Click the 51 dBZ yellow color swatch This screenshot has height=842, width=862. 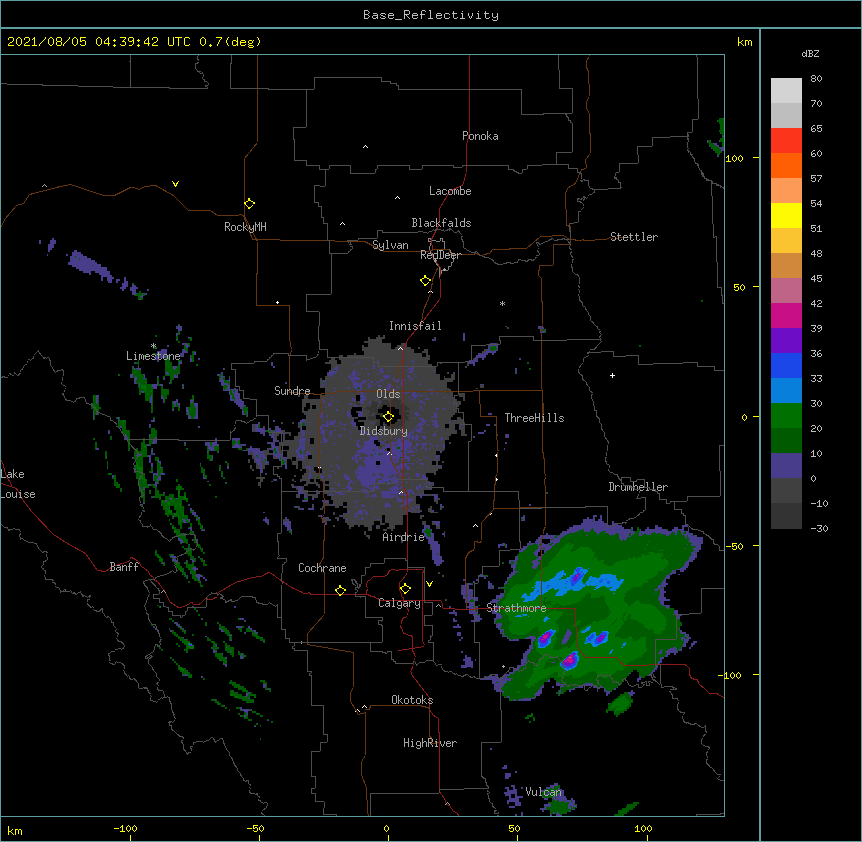coord(786,215)
